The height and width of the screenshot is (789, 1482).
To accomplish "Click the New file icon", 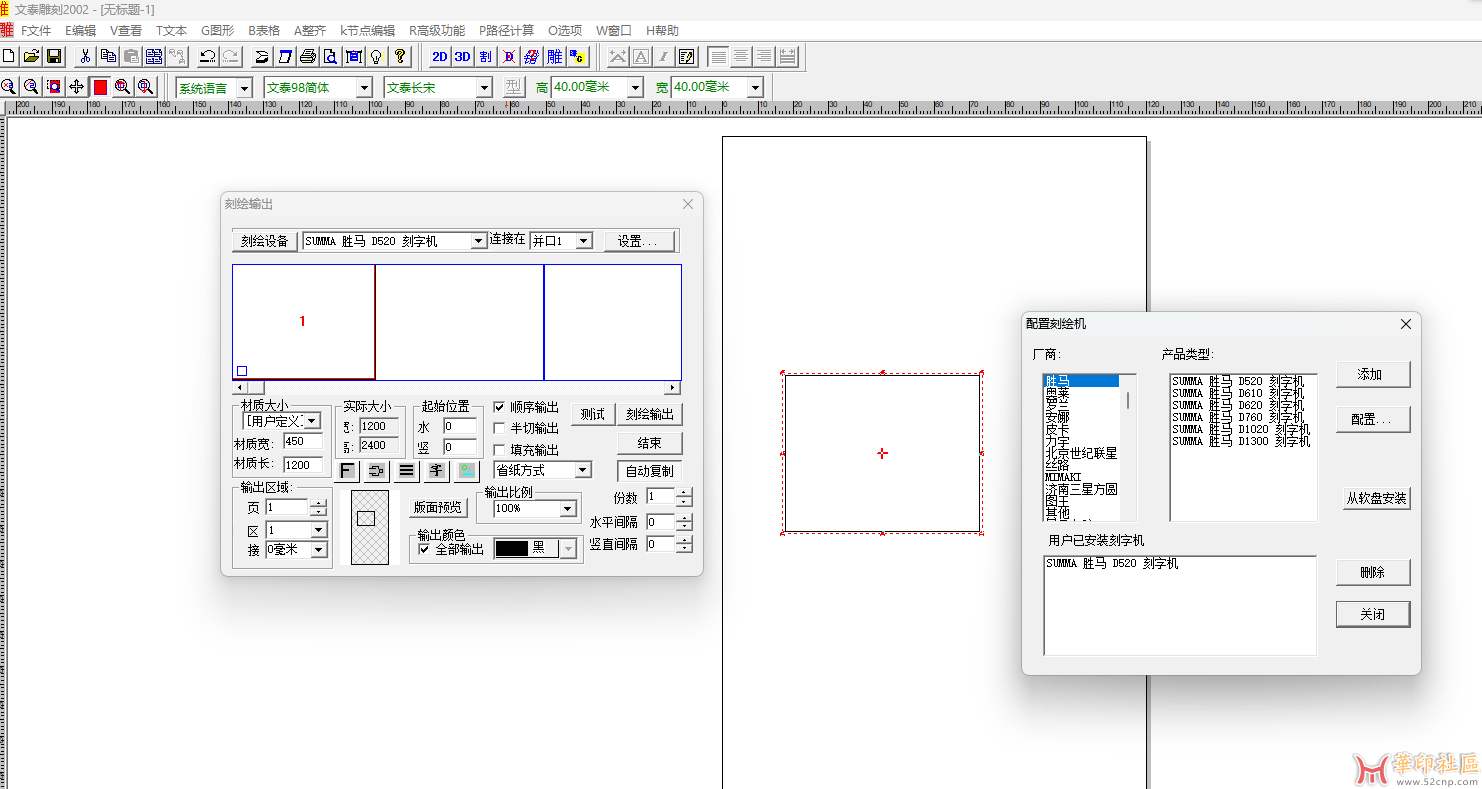I will point(9,56).
